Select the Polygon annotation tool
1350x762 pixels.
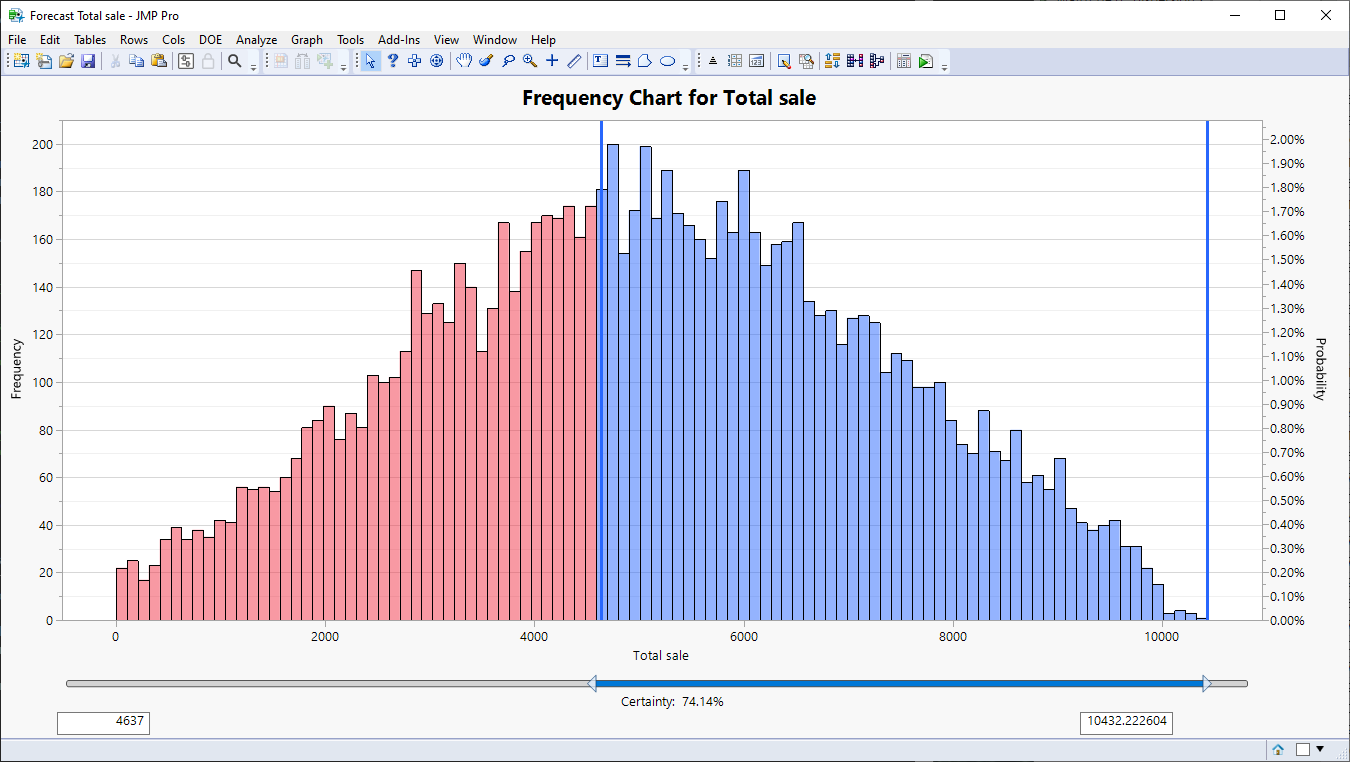[645, 60]
